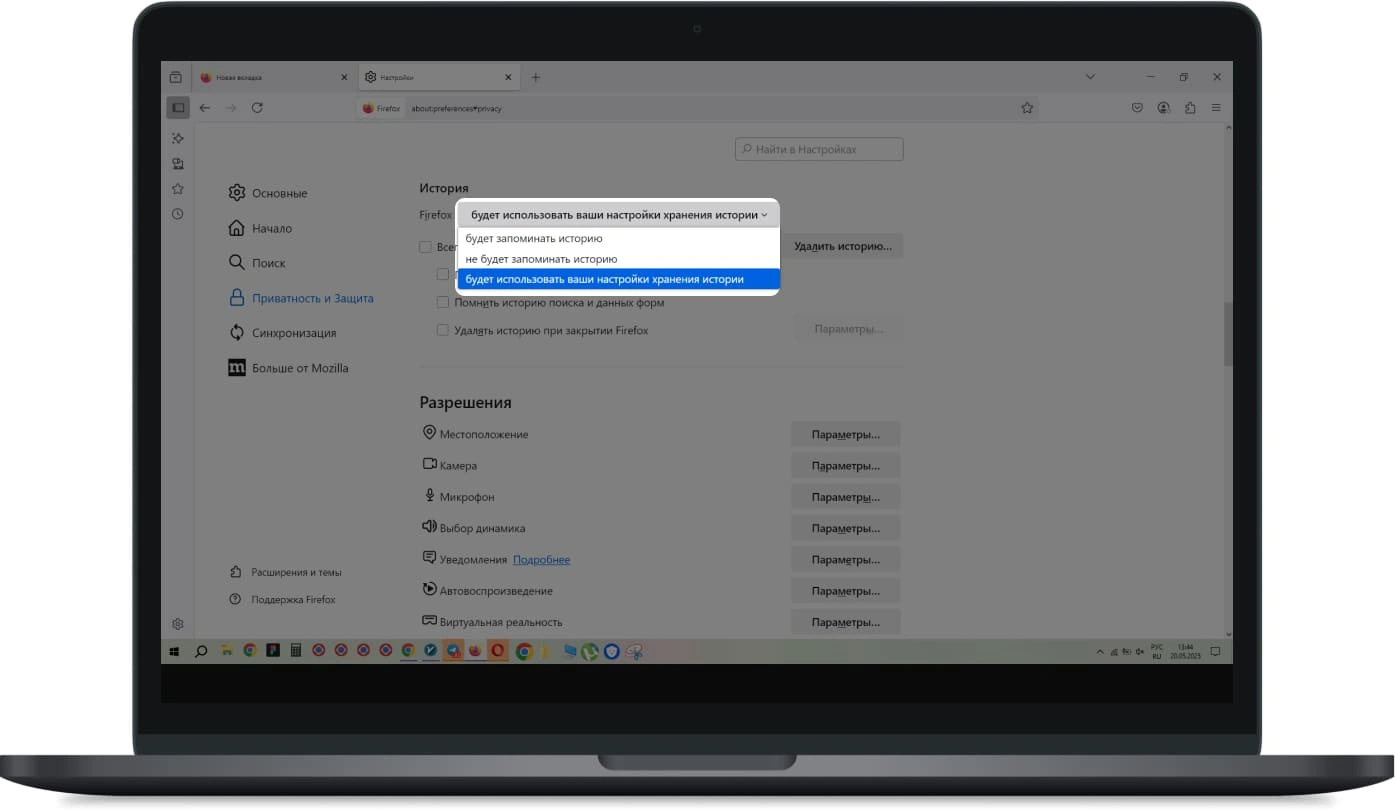
Task: Show hidden tray icons chevron
Action: (x=1100, y=652)
